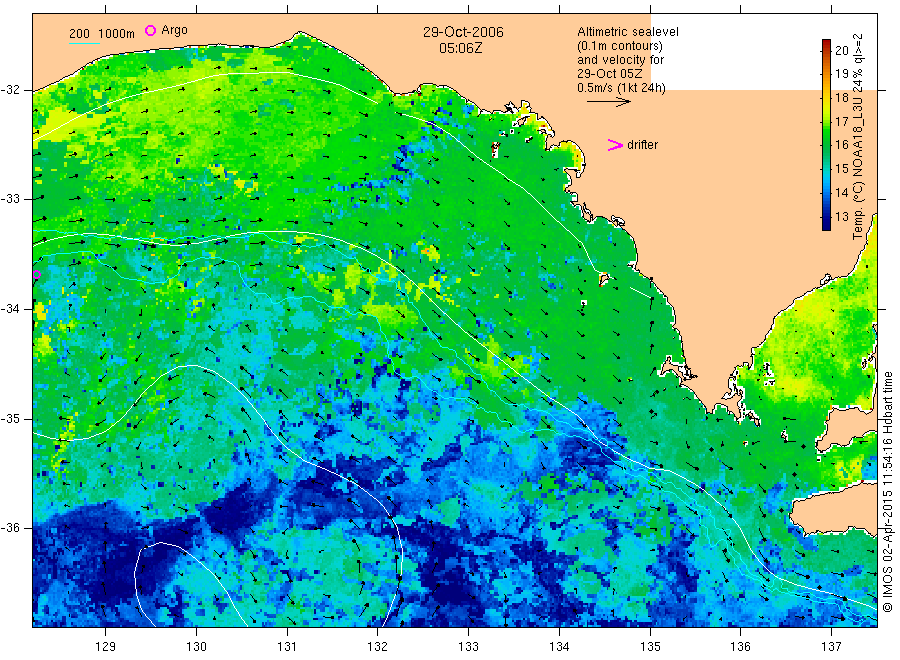The image size is (900, 660).
Task: Click the '(0.1m contours)' text
Action: 620,46
